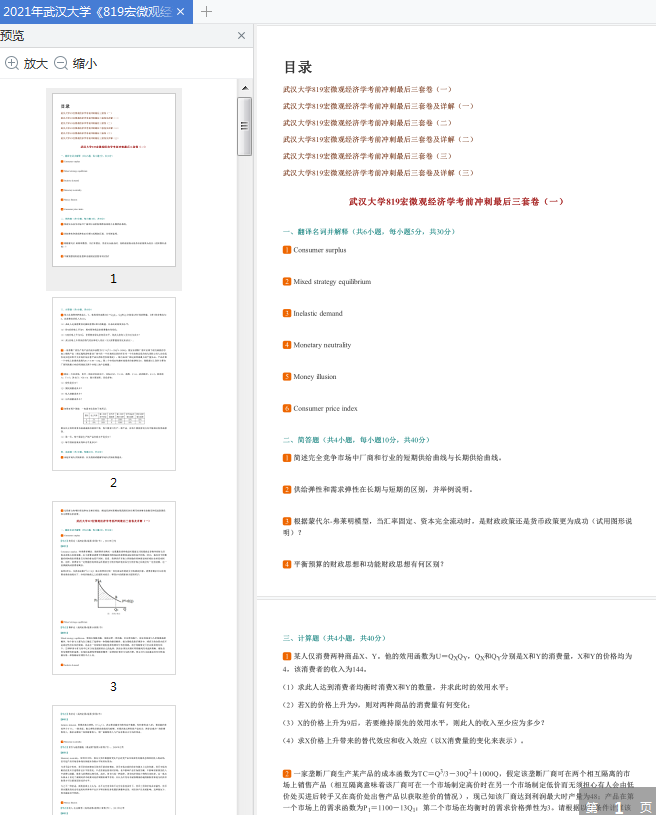656x815 pixels.
Task: Click the zoom in magnifier icon
Action: coord(11,63)
